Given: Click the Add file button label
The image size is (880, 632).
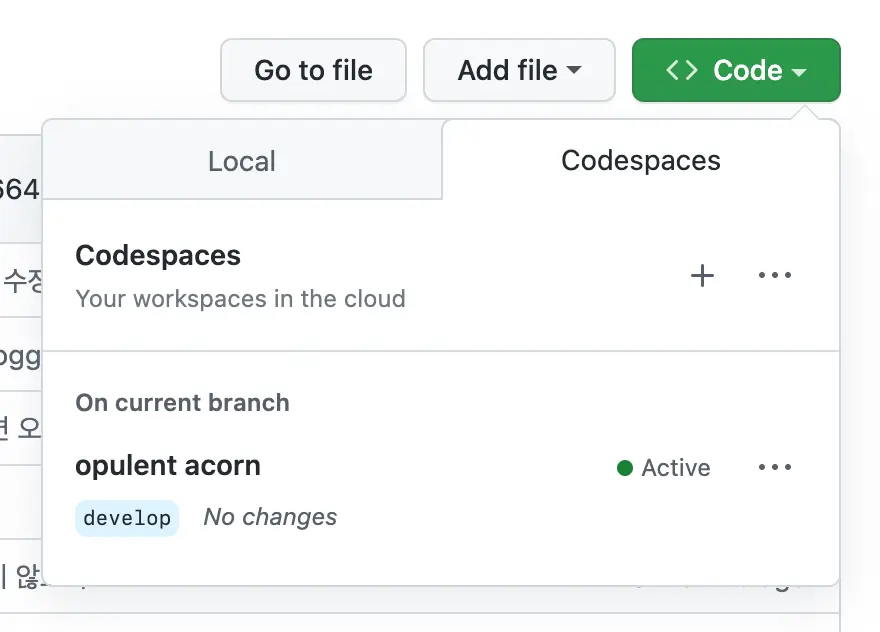Looking at the screenshot, I should click(508, 71).
